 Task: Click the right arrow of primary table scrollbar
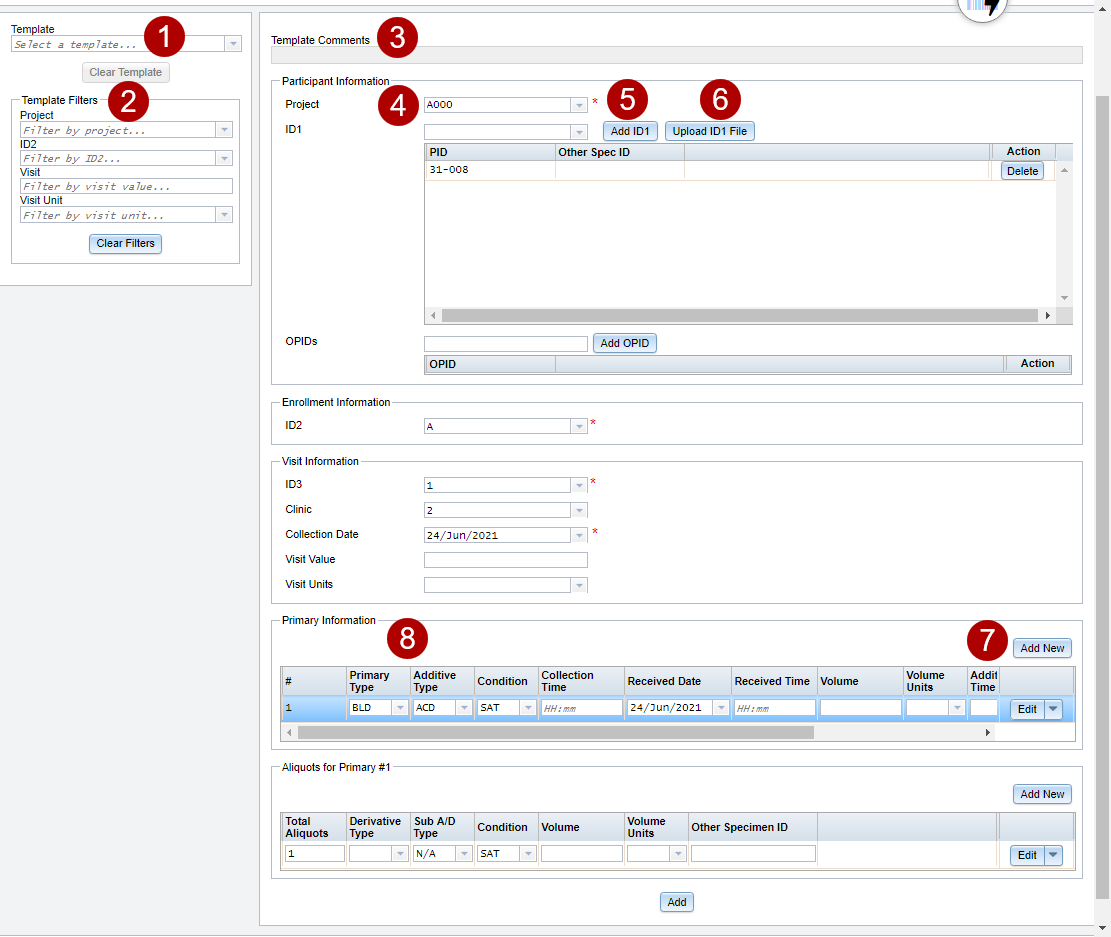click(987, 732)
